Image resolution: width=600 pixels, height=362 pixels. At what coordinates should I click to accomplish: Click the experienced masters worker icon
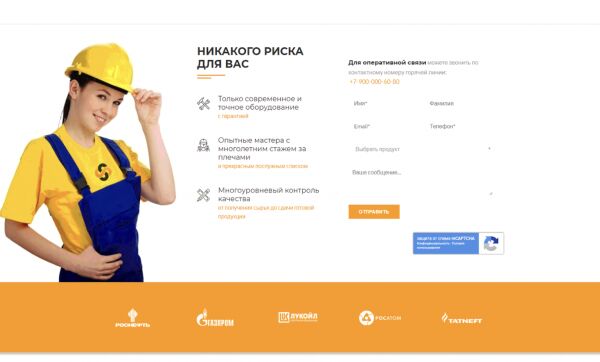pos(203,145)
